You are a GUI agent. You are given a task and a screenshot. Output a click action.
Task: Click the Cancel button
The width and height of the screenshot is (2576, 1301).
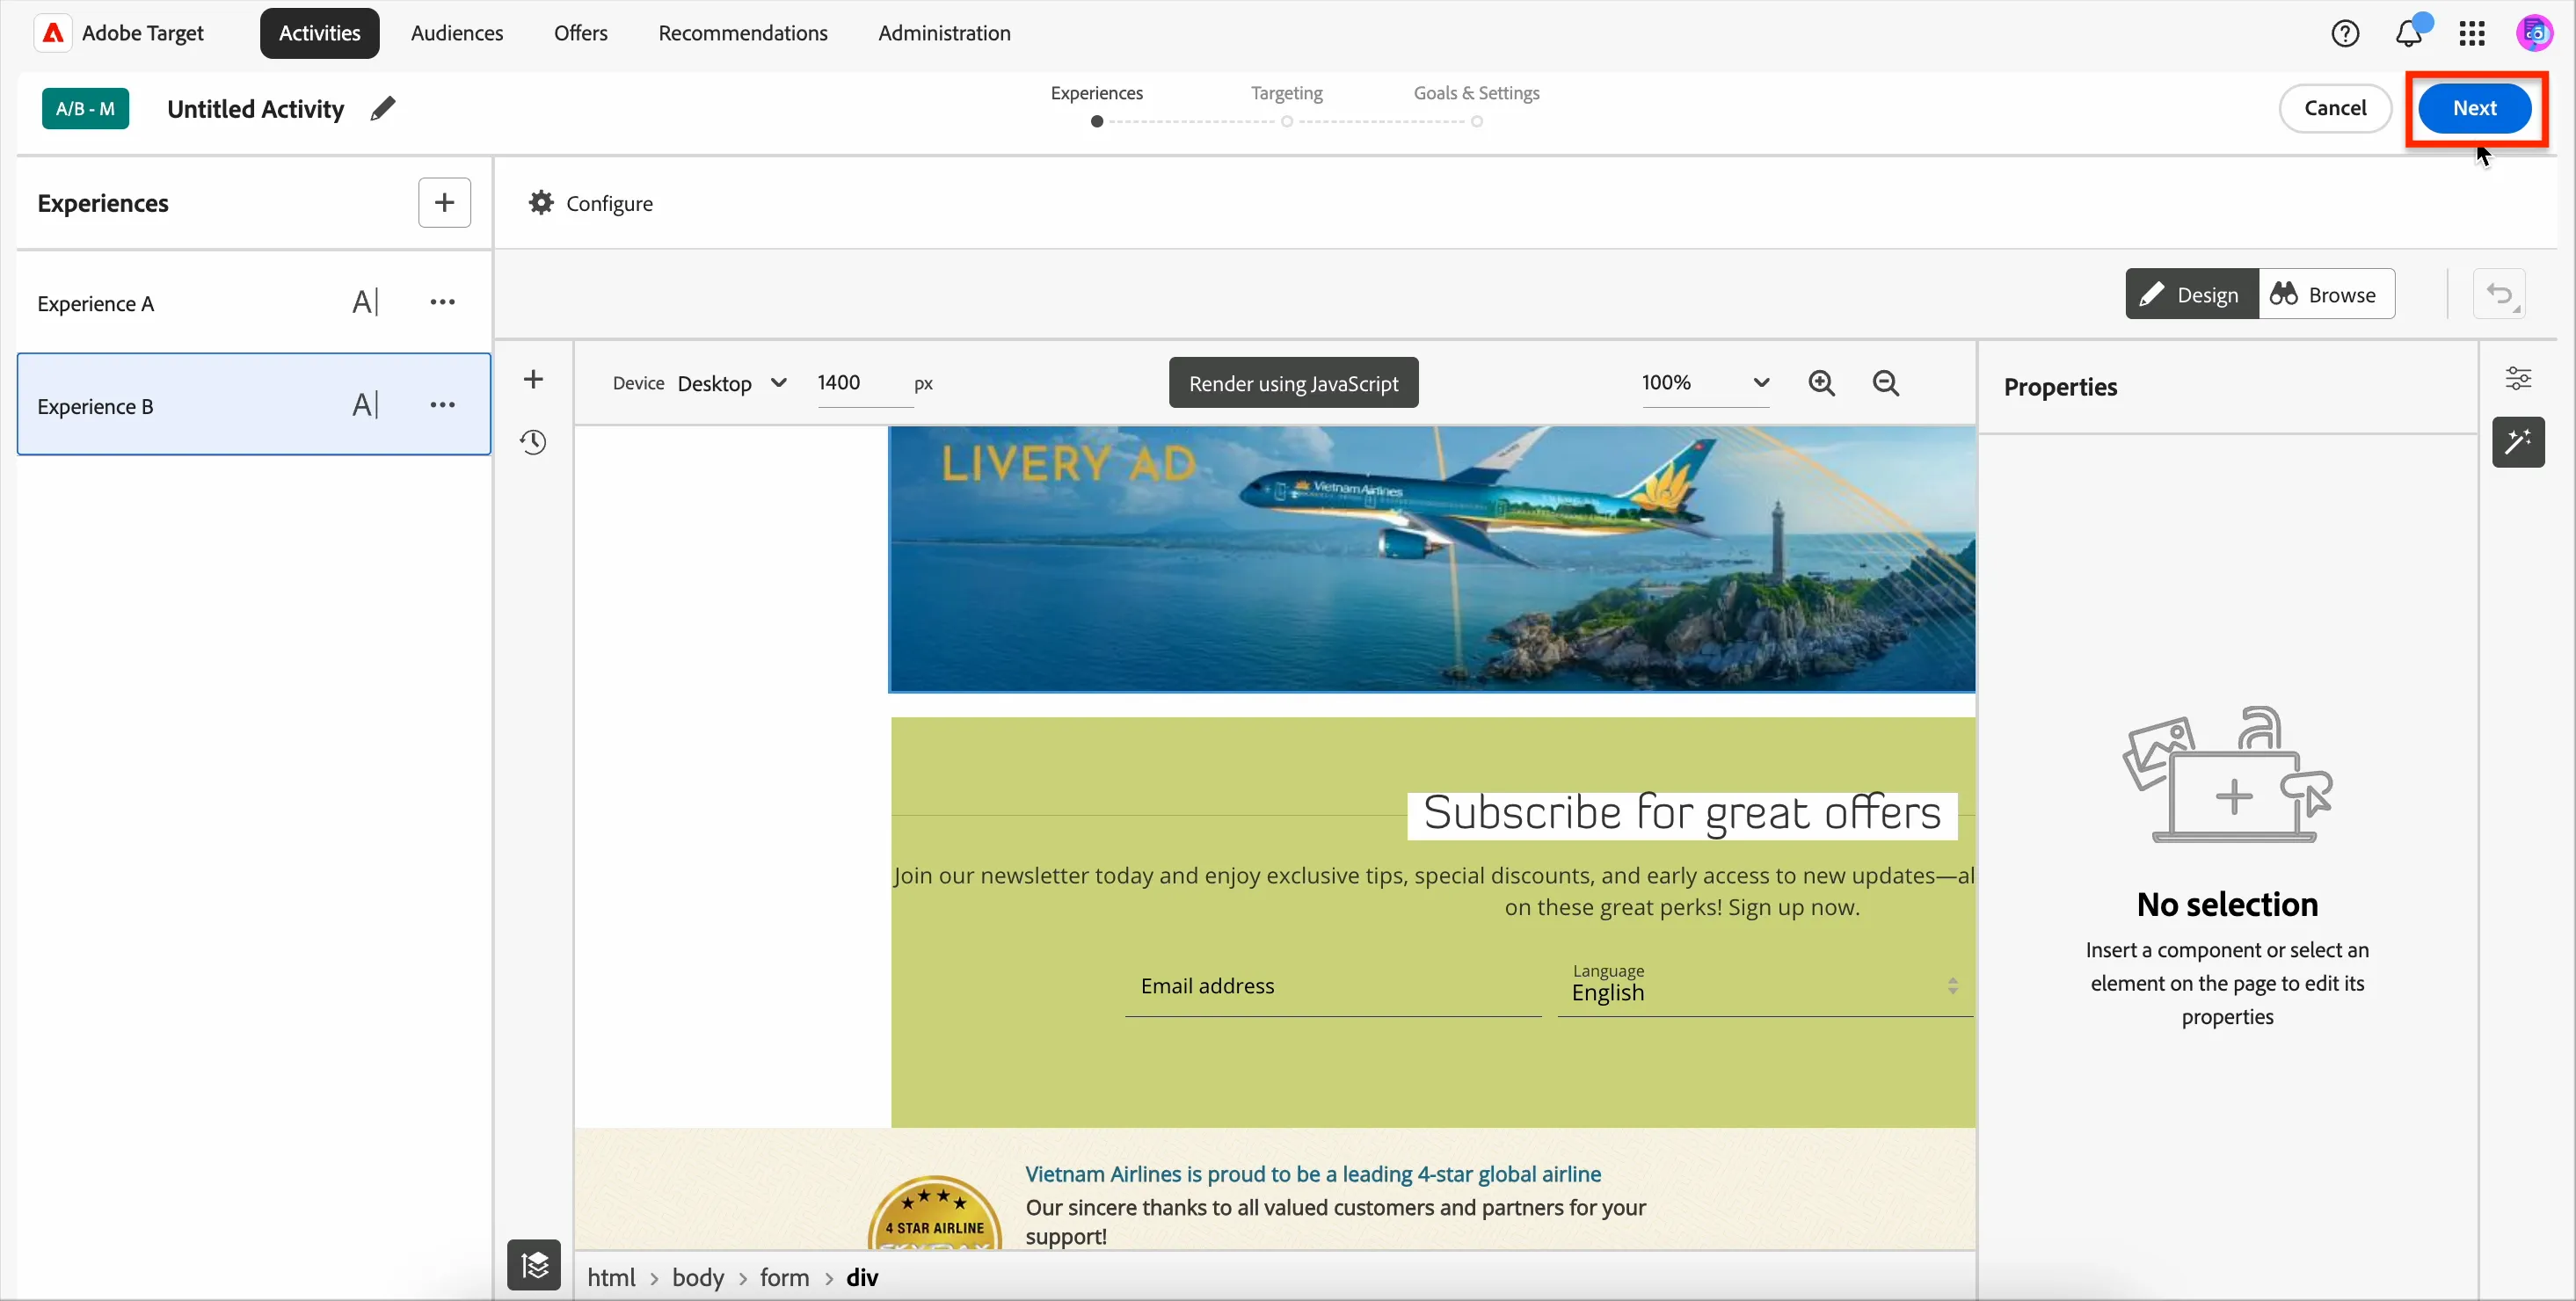(2335, 108)
